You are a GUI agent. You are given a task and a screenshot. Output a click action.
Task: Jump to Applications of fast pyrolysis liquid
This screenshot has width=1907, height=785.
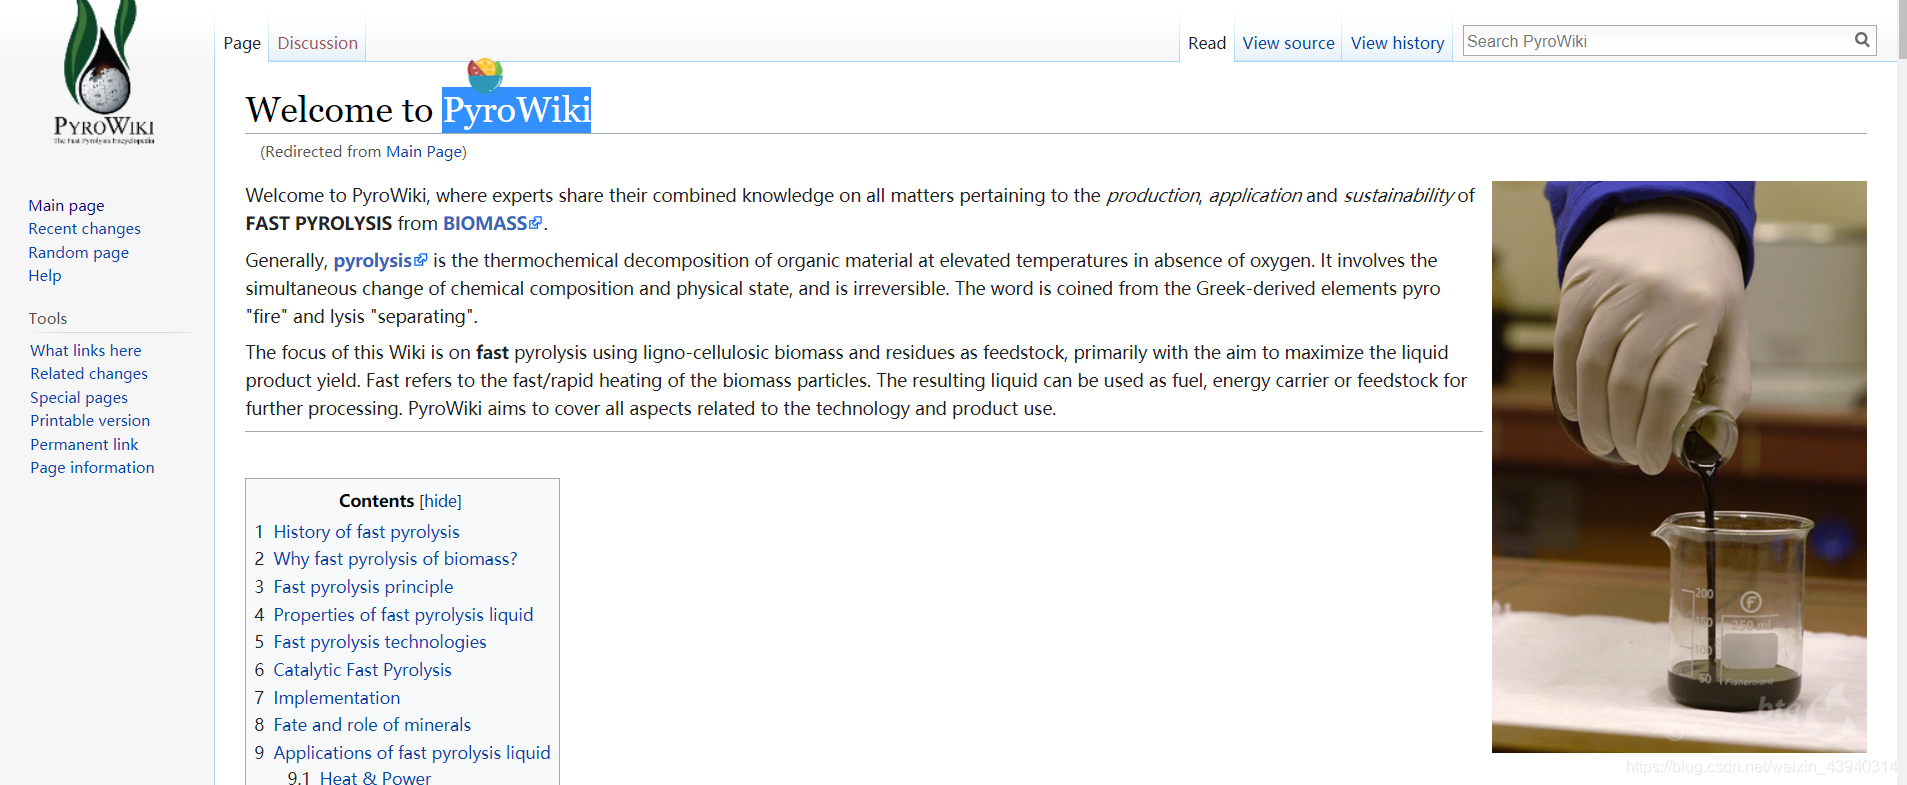[x=412, y=753]
